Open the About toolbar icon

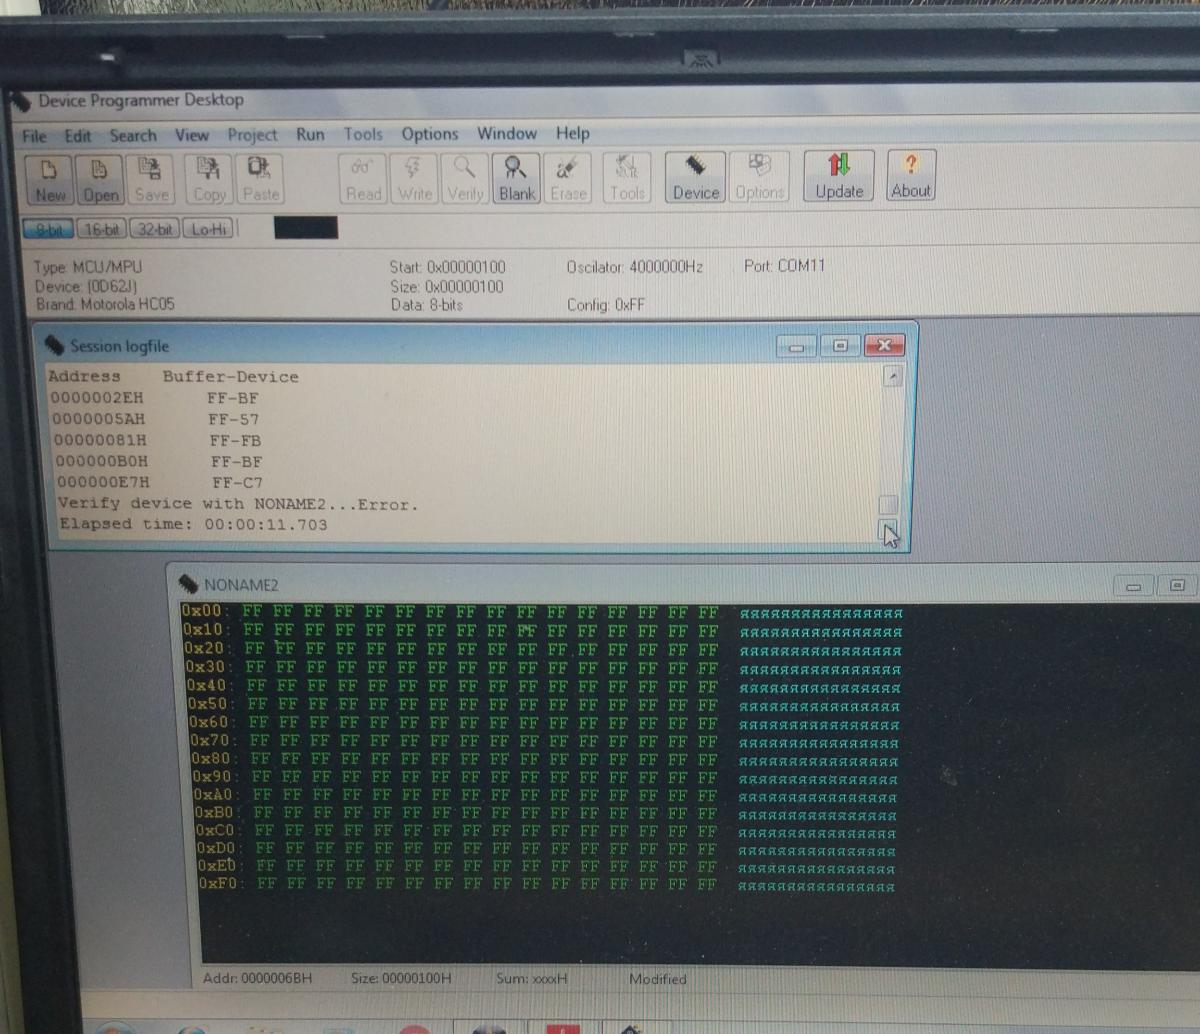click(x=910, y=176)
